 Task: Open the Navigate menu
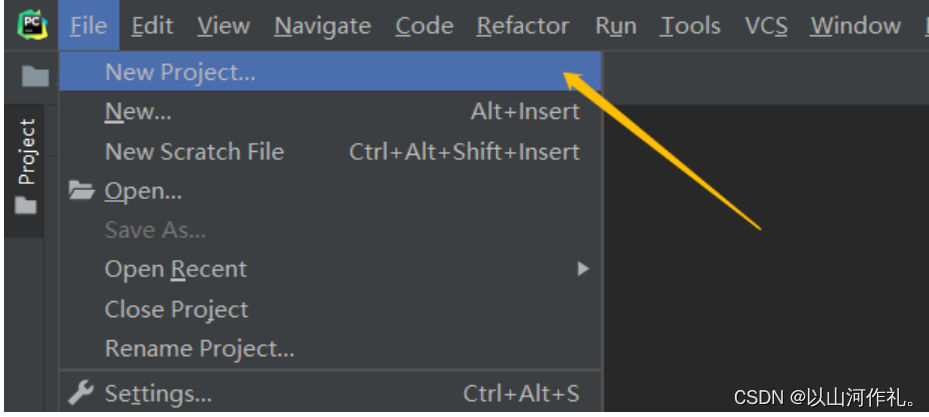[322, 25]
